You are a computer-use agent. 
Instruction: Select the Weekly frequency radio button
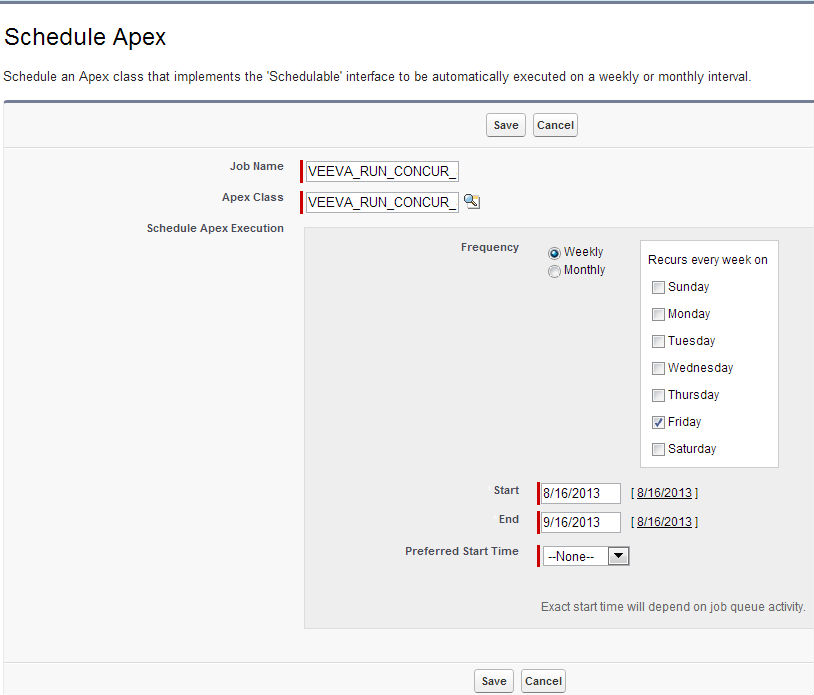(554, 253)
